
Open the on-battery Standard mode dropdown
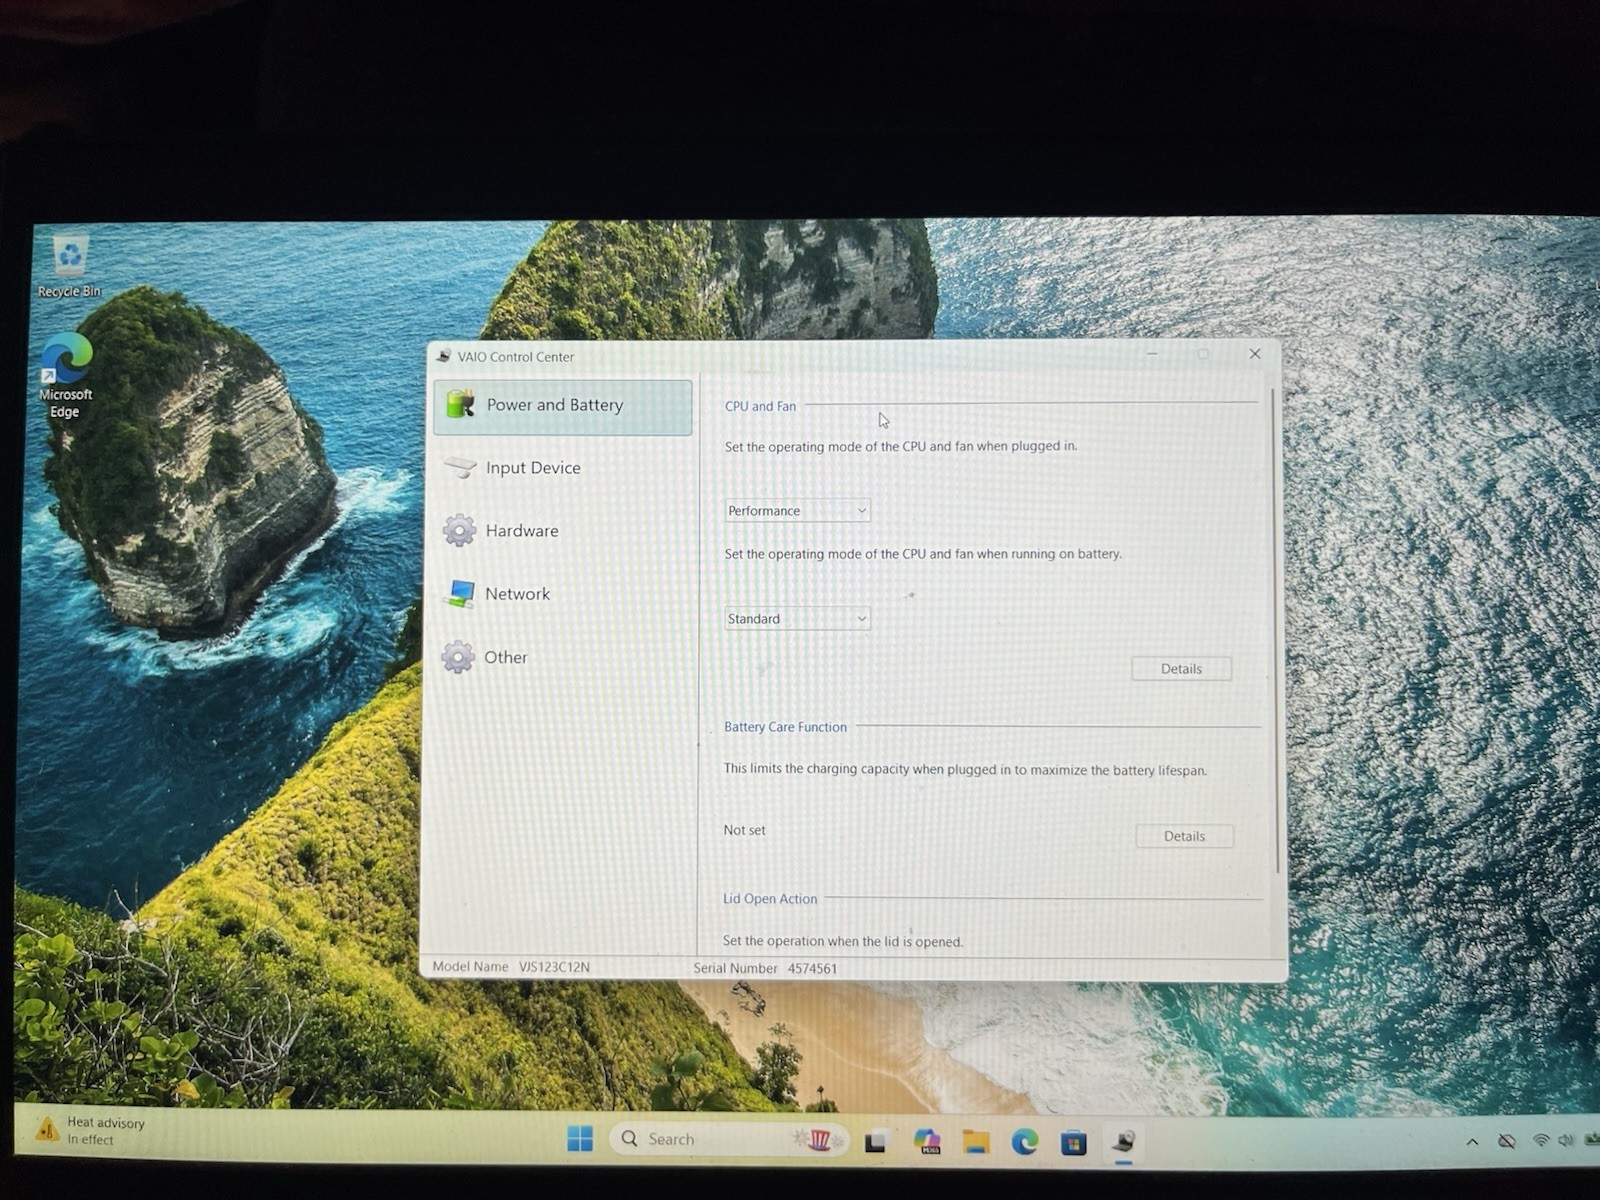tap(797, 619)
